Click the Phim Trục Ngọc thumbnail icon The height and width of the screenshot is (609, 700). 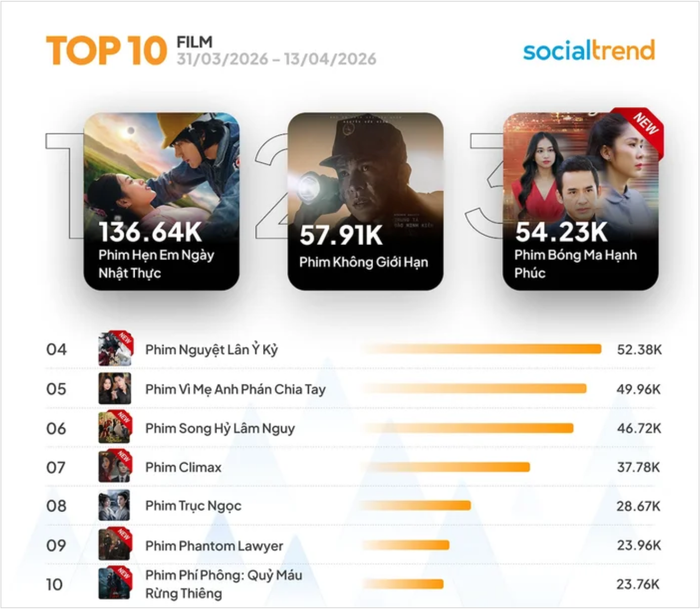(115, 506)
